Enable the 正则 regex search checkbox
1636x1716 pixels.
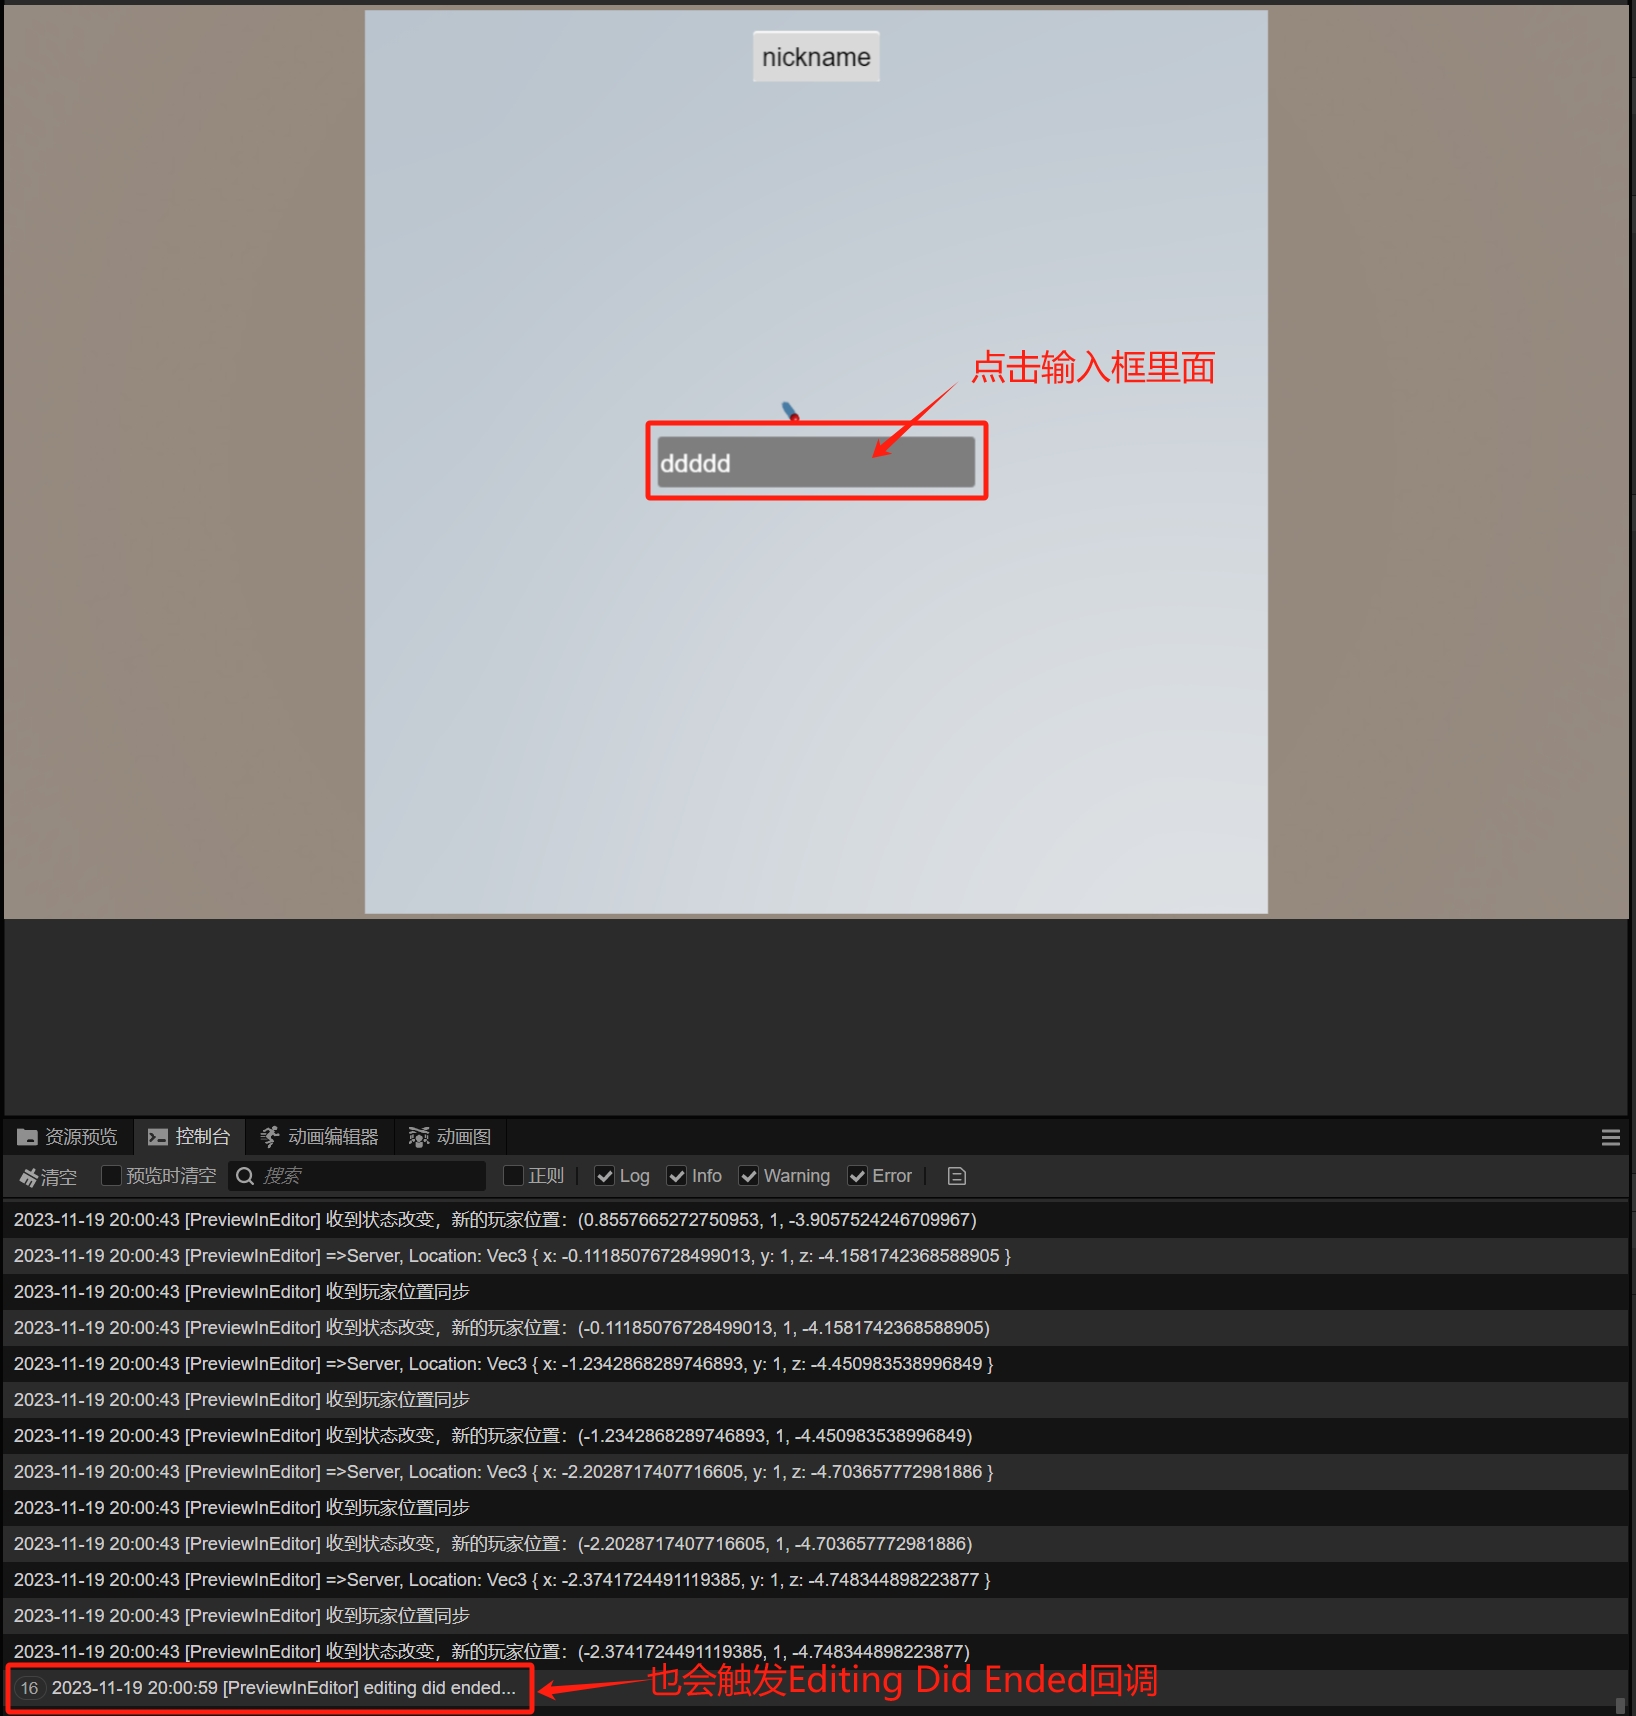tap(513, 1176)
